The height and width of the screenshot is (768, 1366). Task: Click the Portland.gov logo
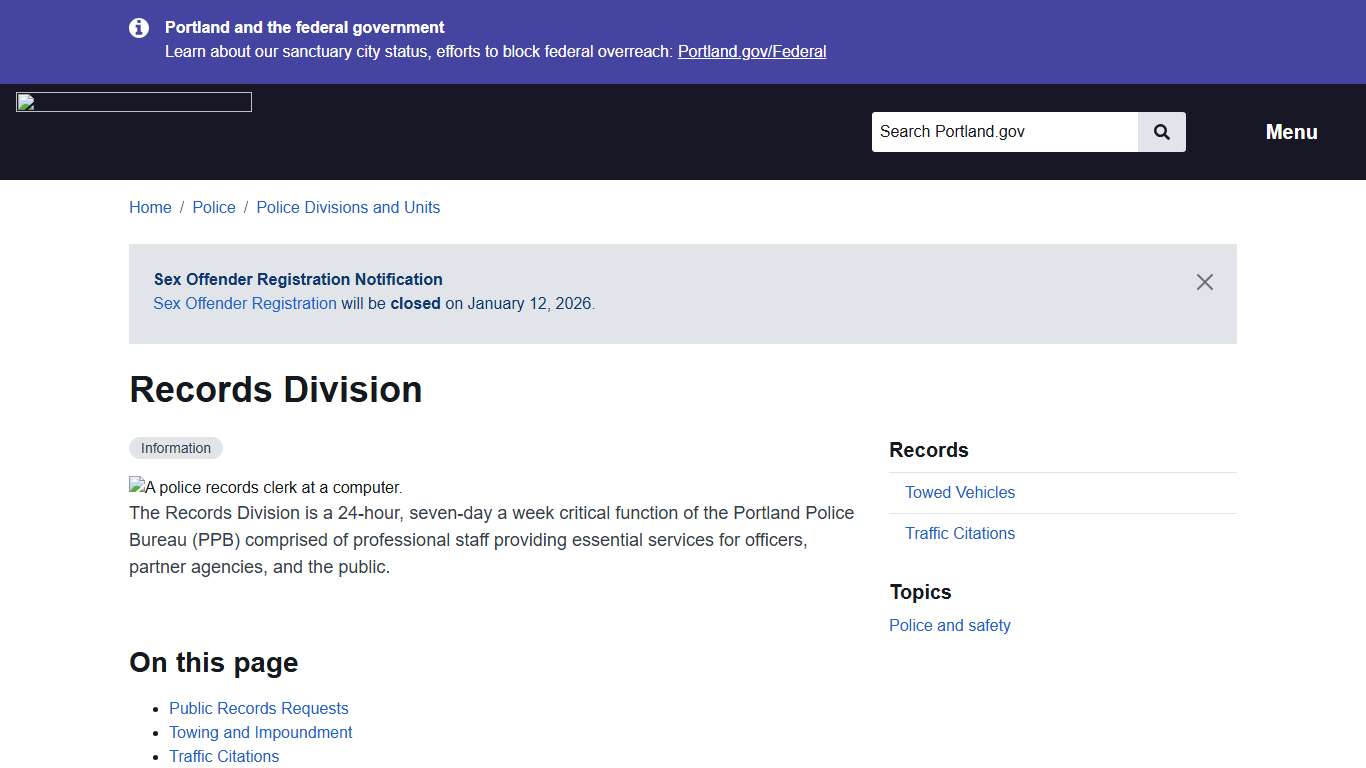tap(133, 101)
